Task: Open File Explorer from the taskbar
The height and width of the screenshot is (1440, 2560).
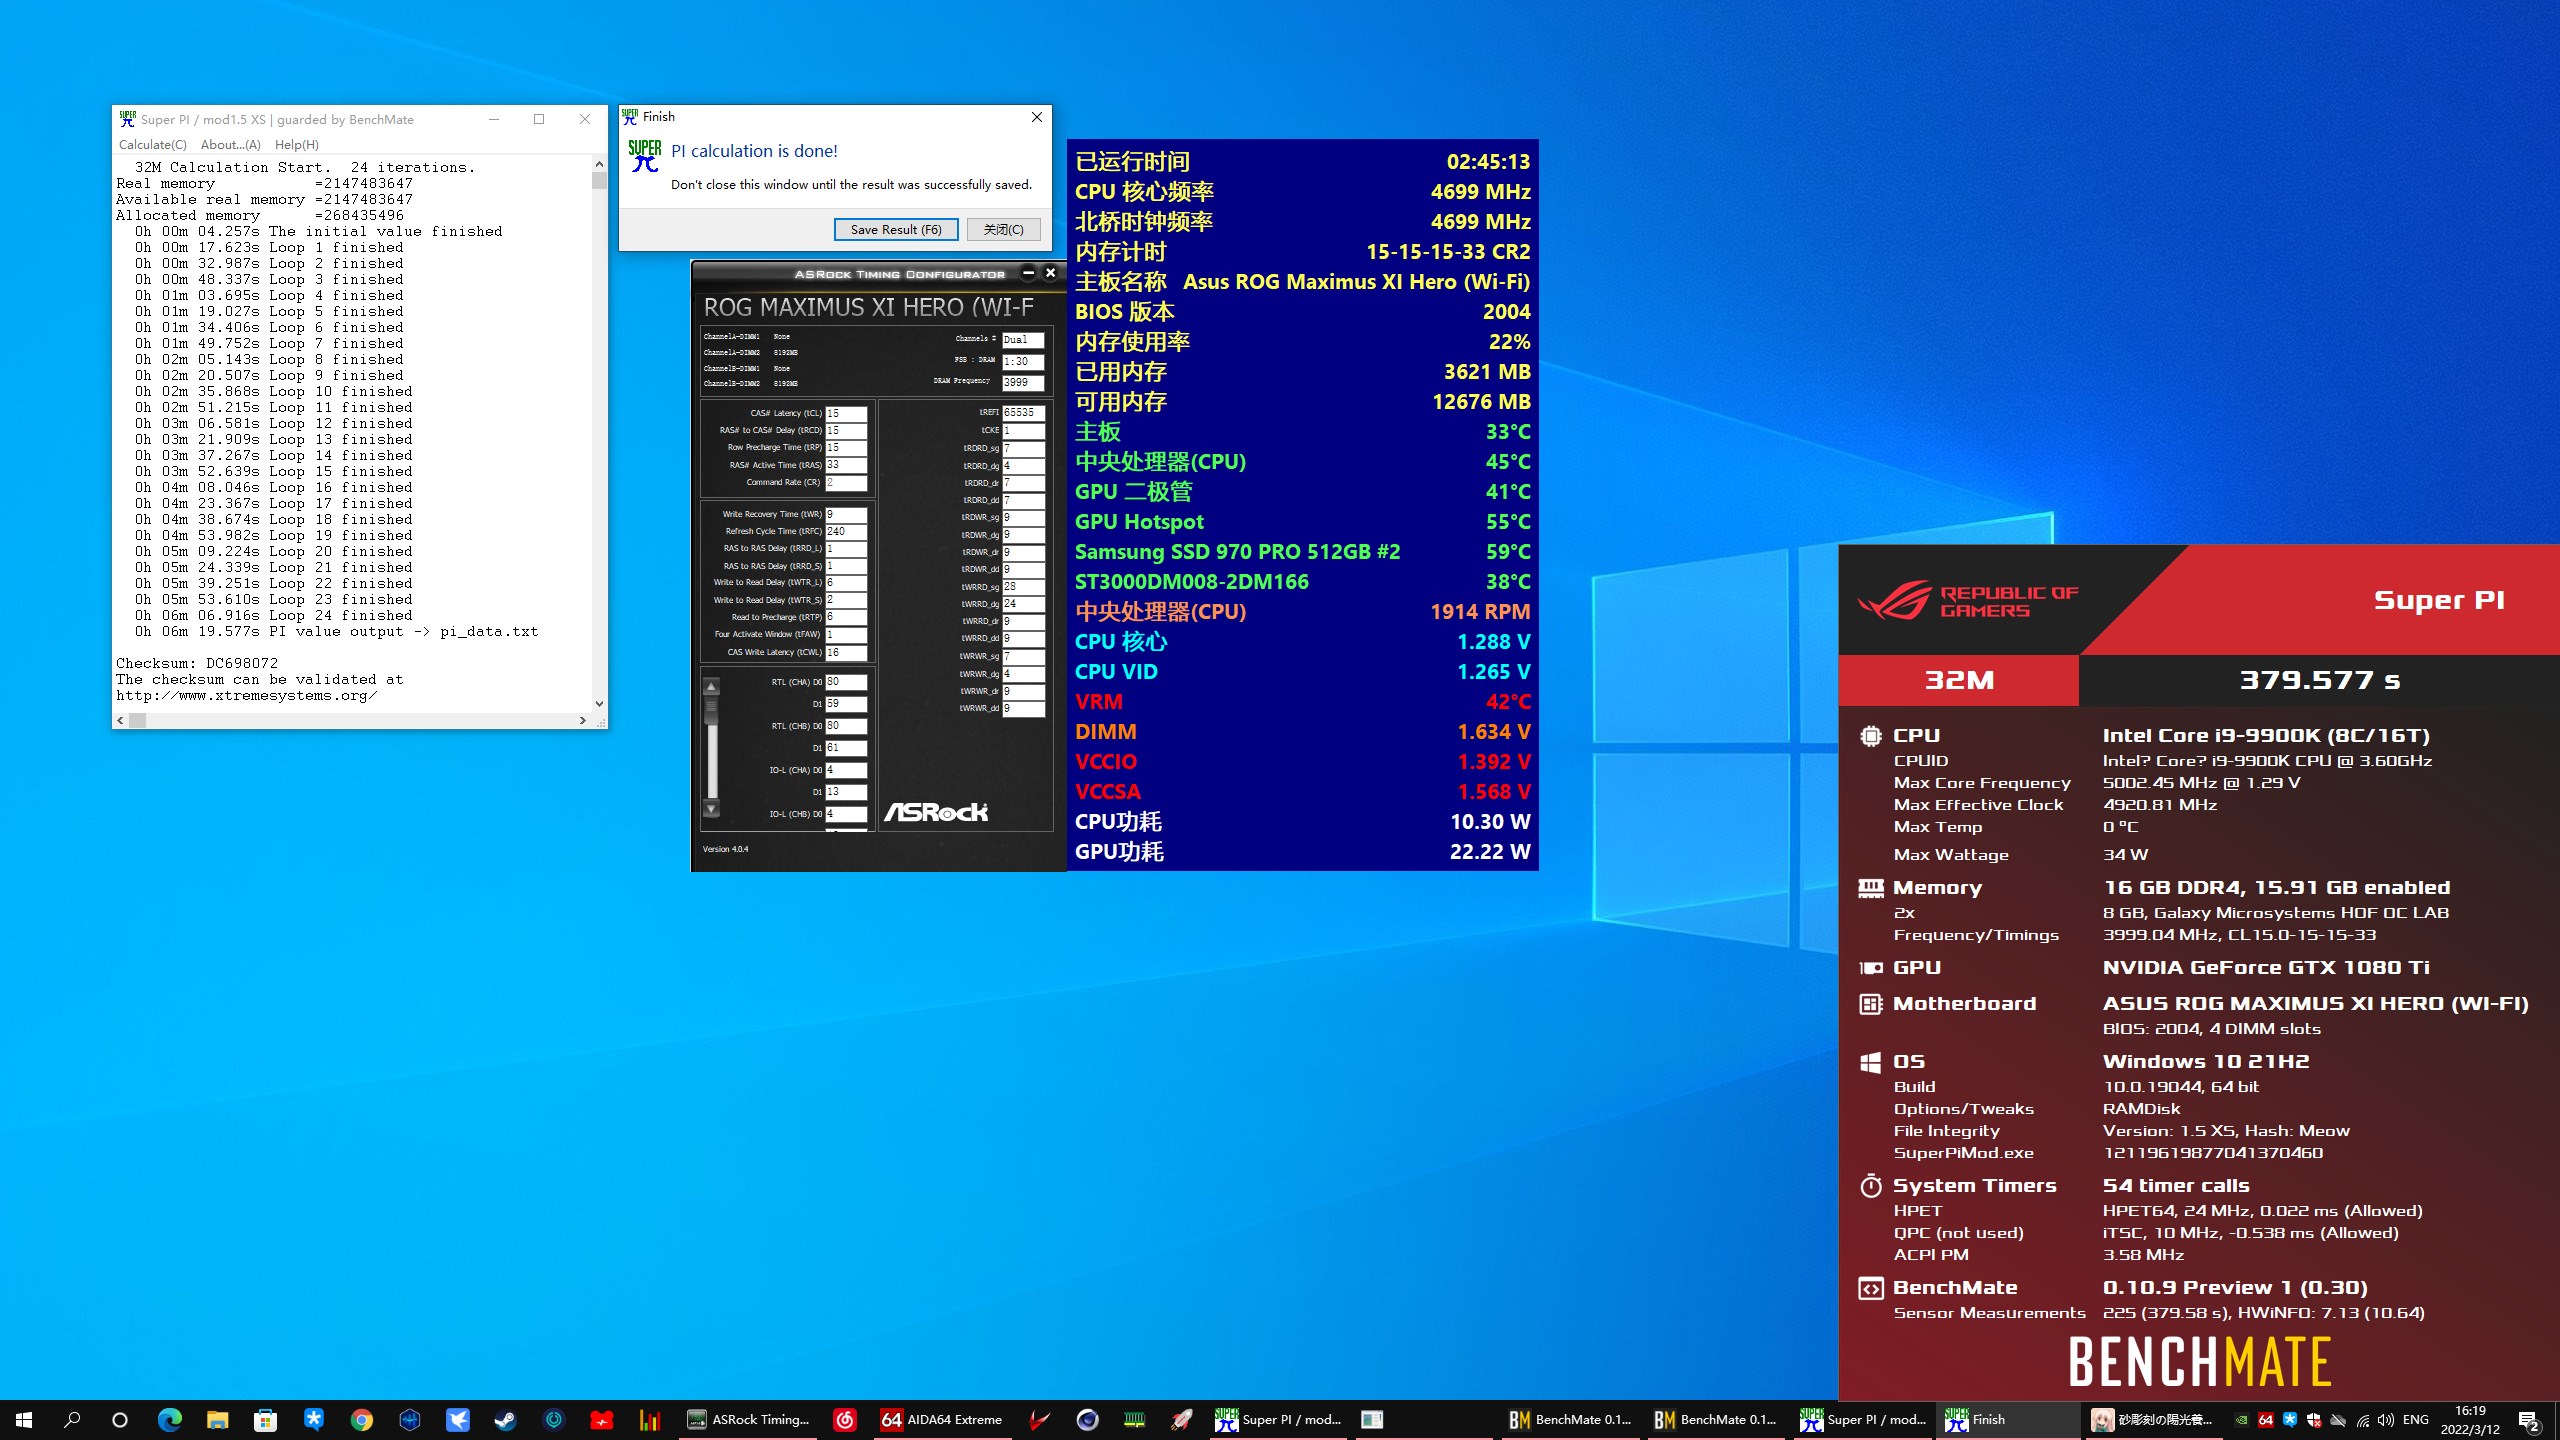Action: (x=217, y=1419)
